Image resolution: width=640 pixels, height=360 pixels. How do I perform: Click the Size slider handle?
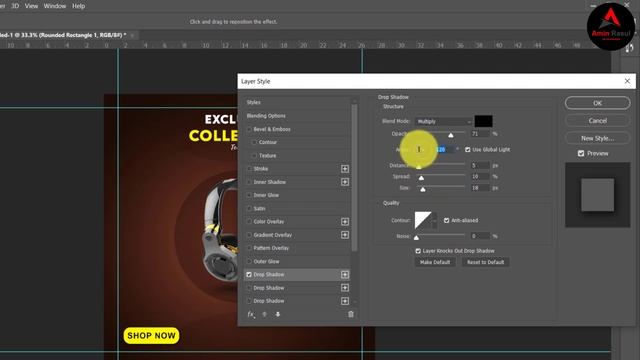[x=423, y=189]
